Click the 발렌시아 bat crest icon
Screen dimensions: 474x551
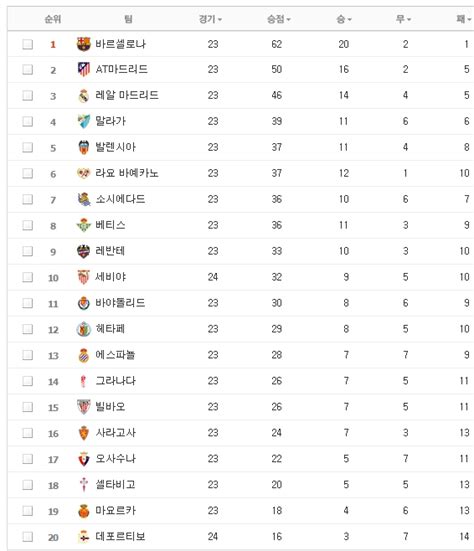(84, 147)
